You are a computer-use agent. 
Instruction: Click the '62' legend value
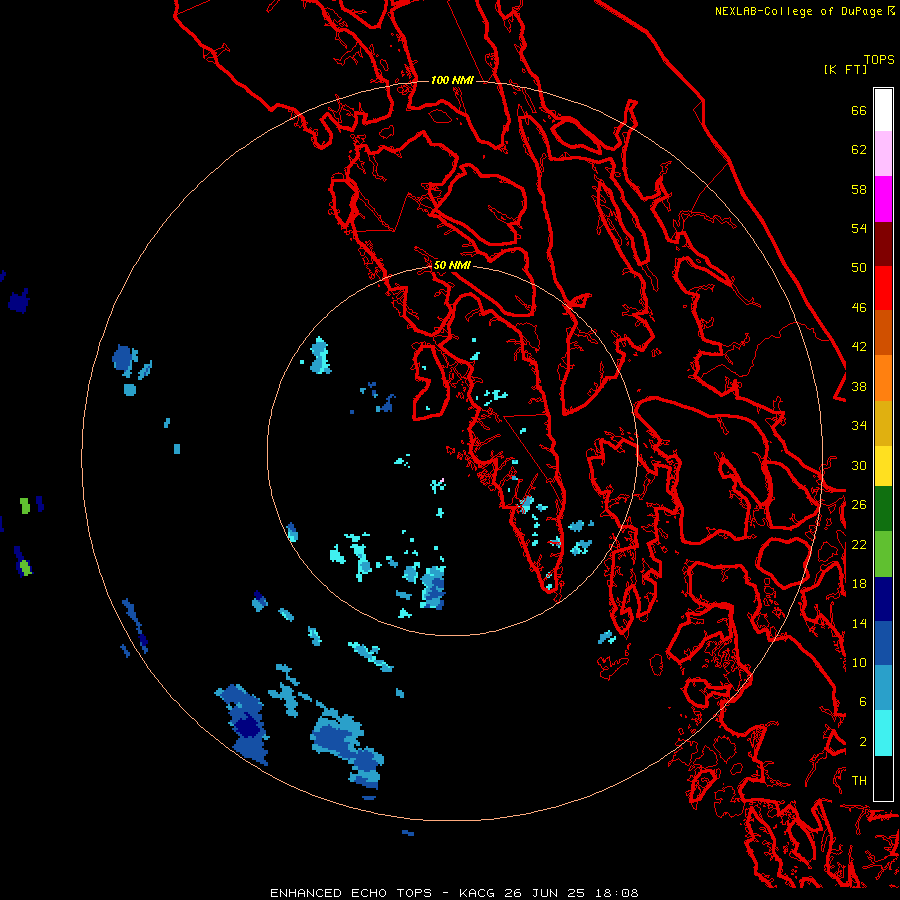(x=859, y=150)
